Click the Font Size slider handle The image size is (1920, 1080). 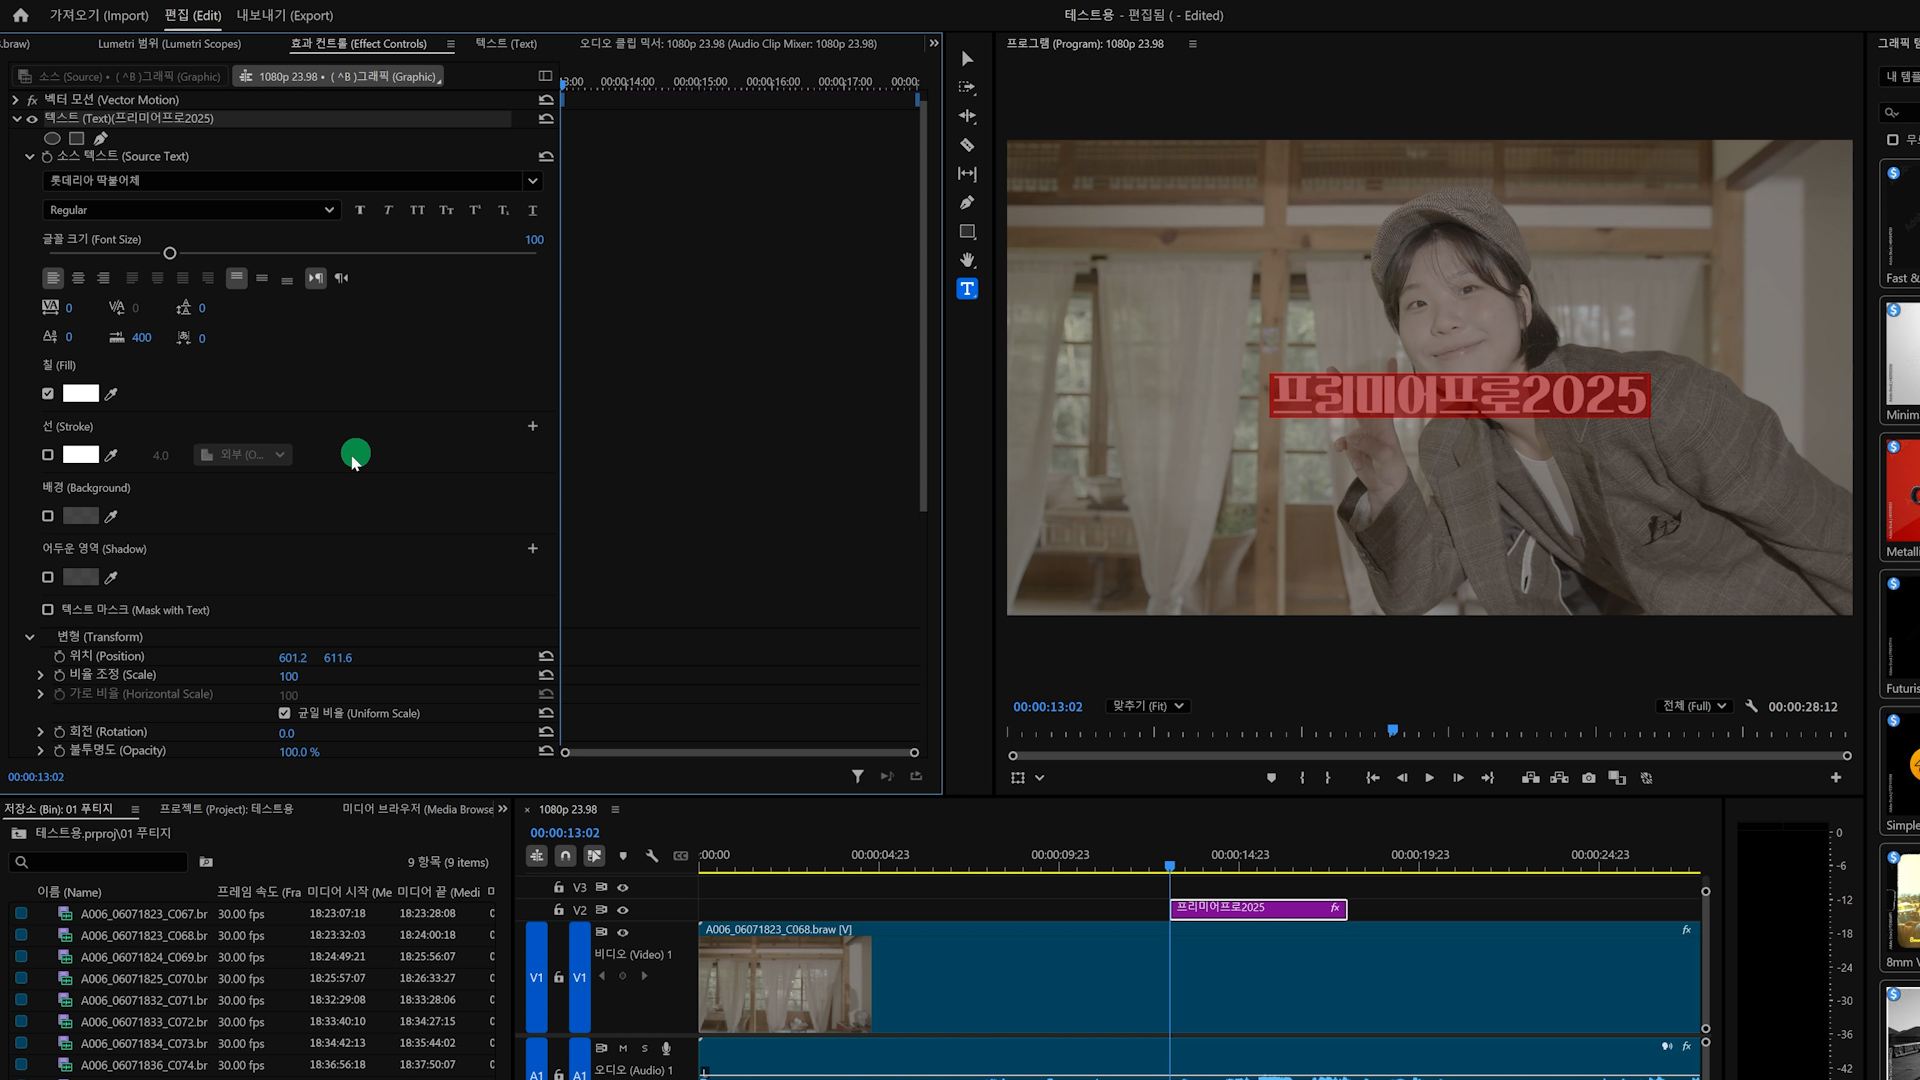pos(170,253)
